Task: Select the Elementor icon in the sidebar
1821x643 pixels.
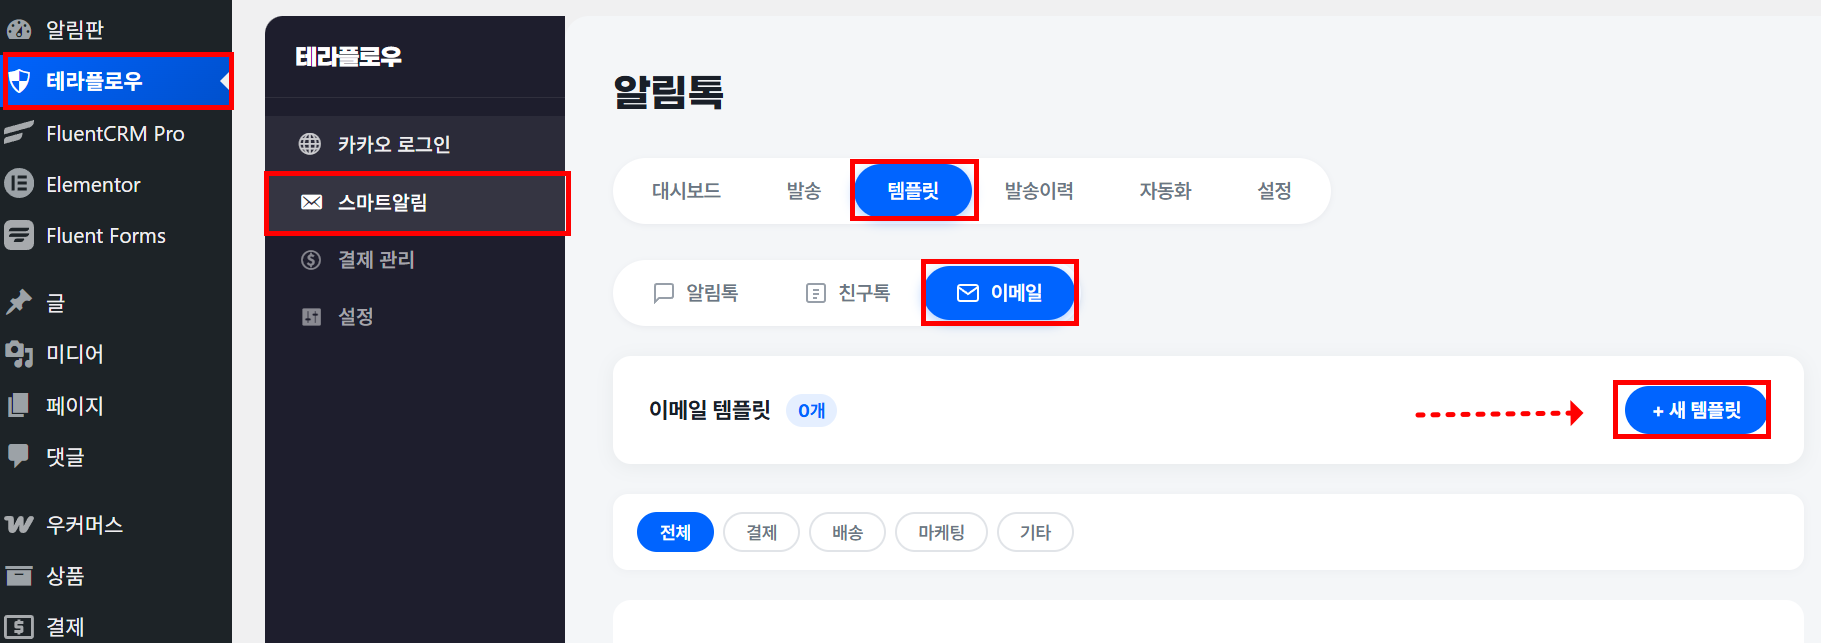Action: click(x=19, y=184)
